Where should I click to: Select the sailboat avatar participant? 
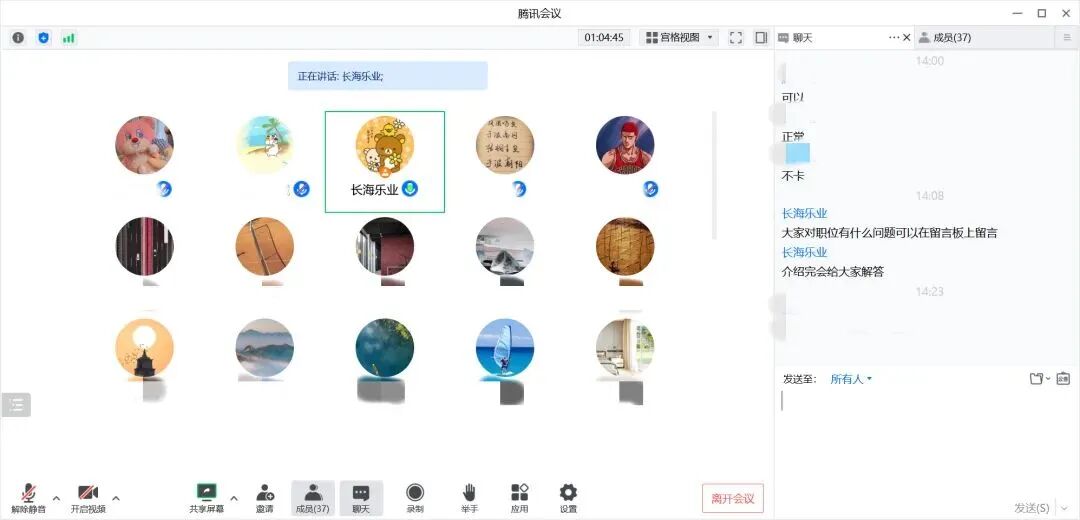[x=505, y=347]
